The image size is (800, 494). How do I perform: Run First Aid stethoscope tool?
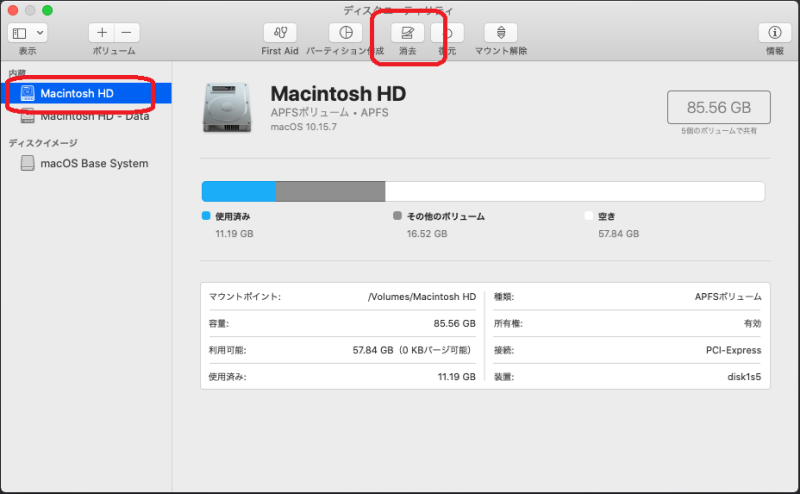tap(280, 33)
